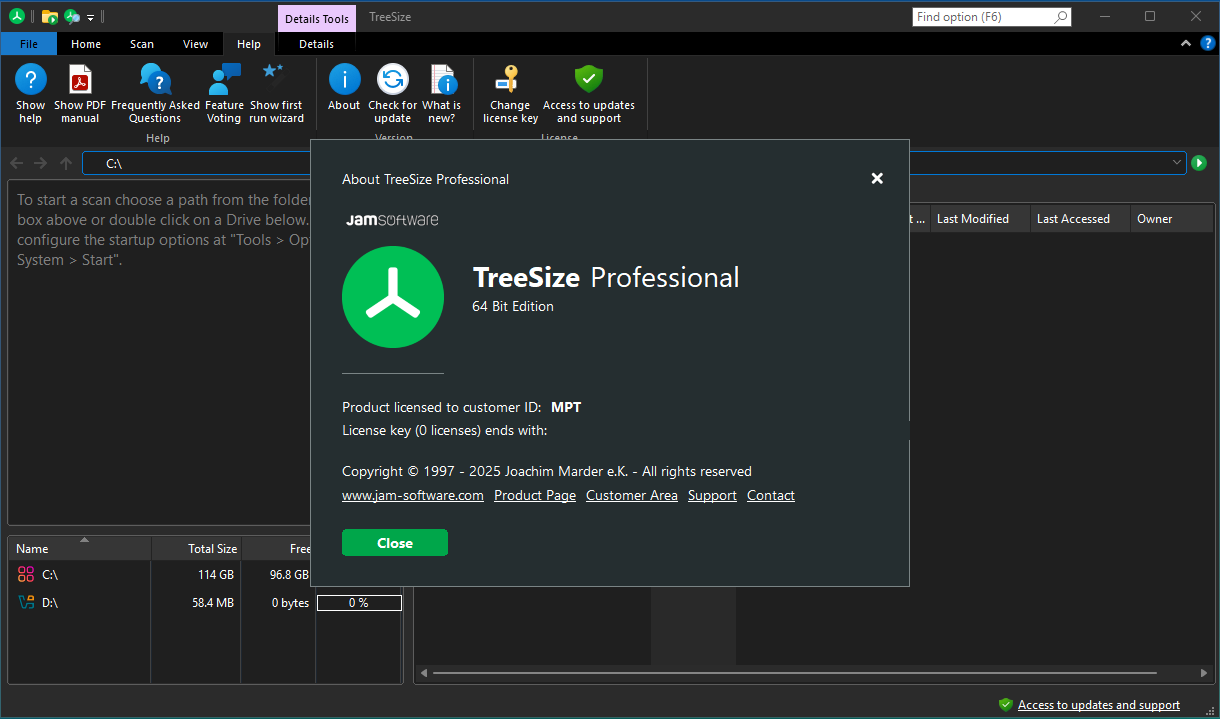Go forward with the right arrow

(x=41, y=163)
